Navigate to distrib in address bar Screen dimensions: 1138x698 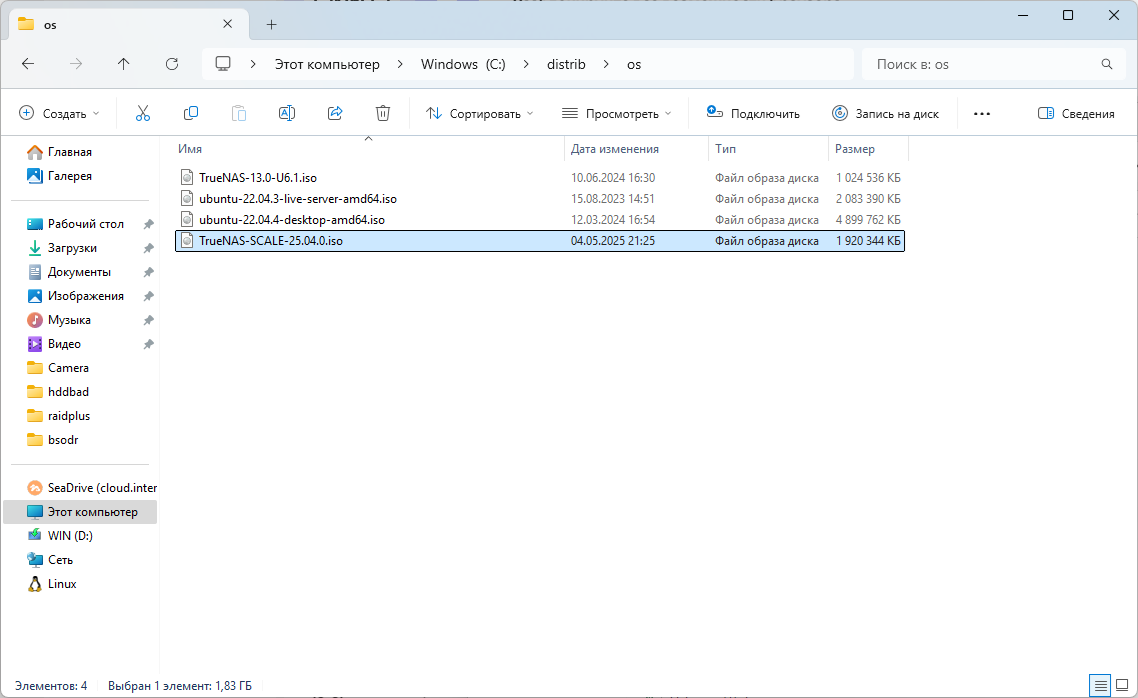tap(566, 64)
